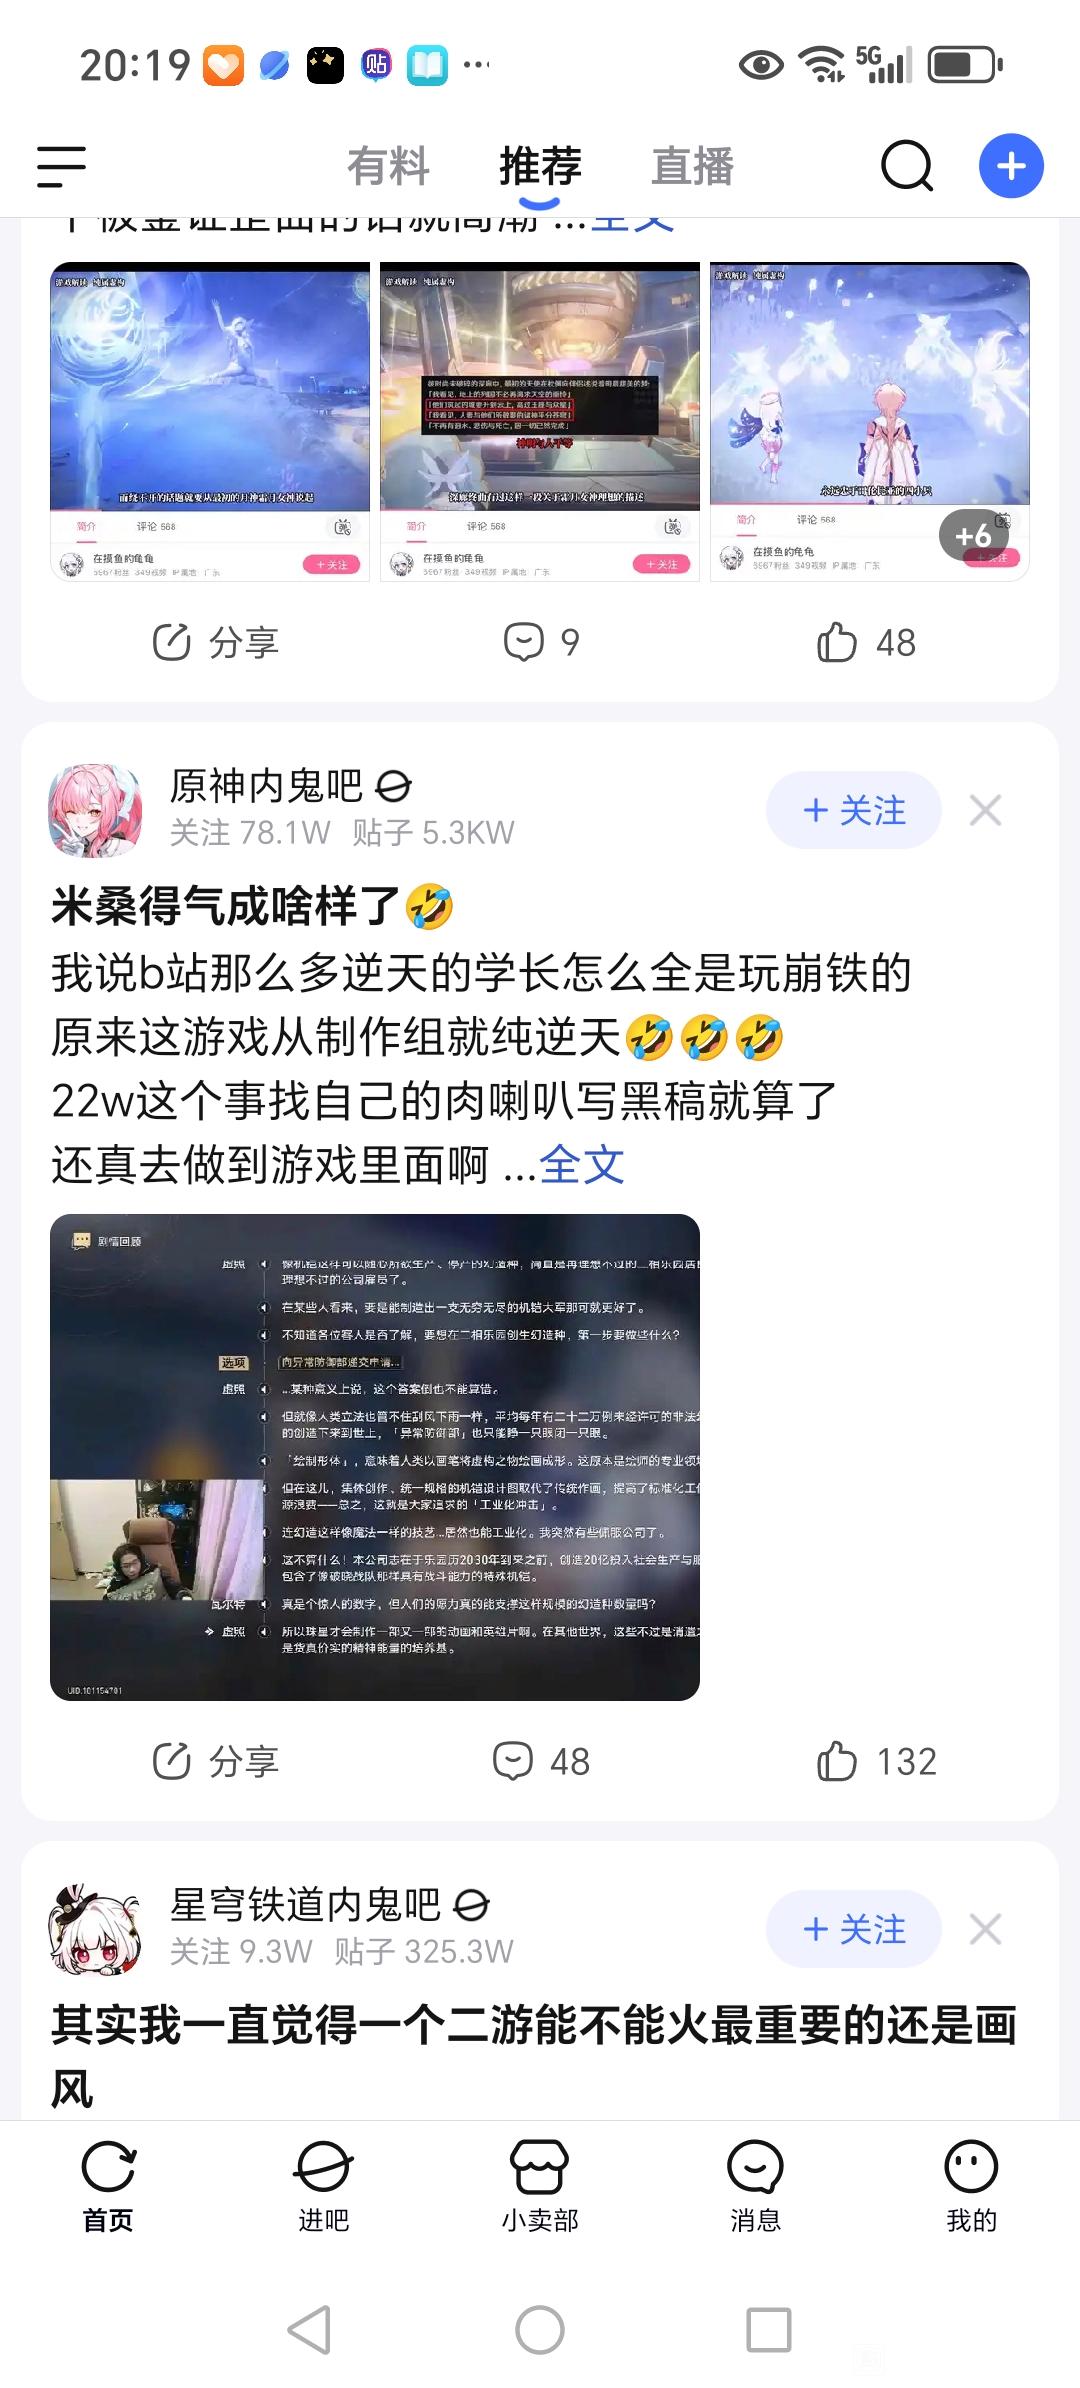This screenshot has height=2388, width=1080.
Task: Tap the blue plus create-post button
Action: coord(1011,166)
